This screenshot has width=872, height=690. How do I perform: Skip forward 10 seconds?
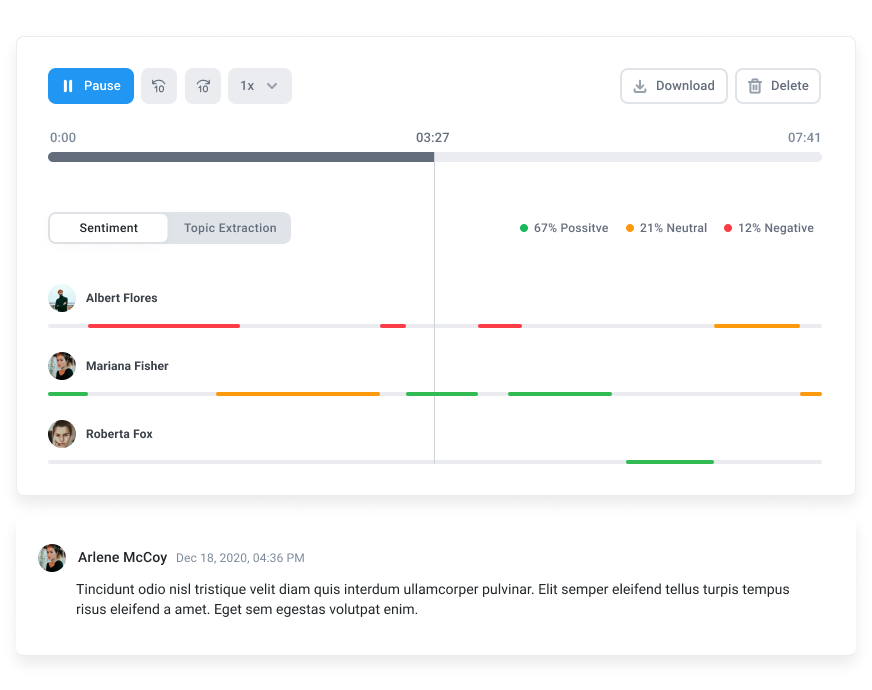pos(203,86)
